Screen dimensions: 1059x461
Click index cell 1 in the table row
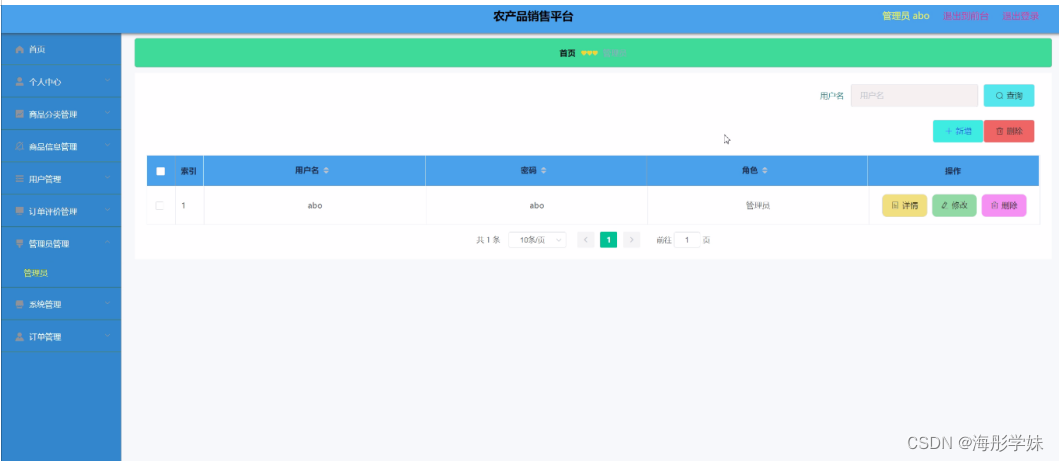coord(183,205)
